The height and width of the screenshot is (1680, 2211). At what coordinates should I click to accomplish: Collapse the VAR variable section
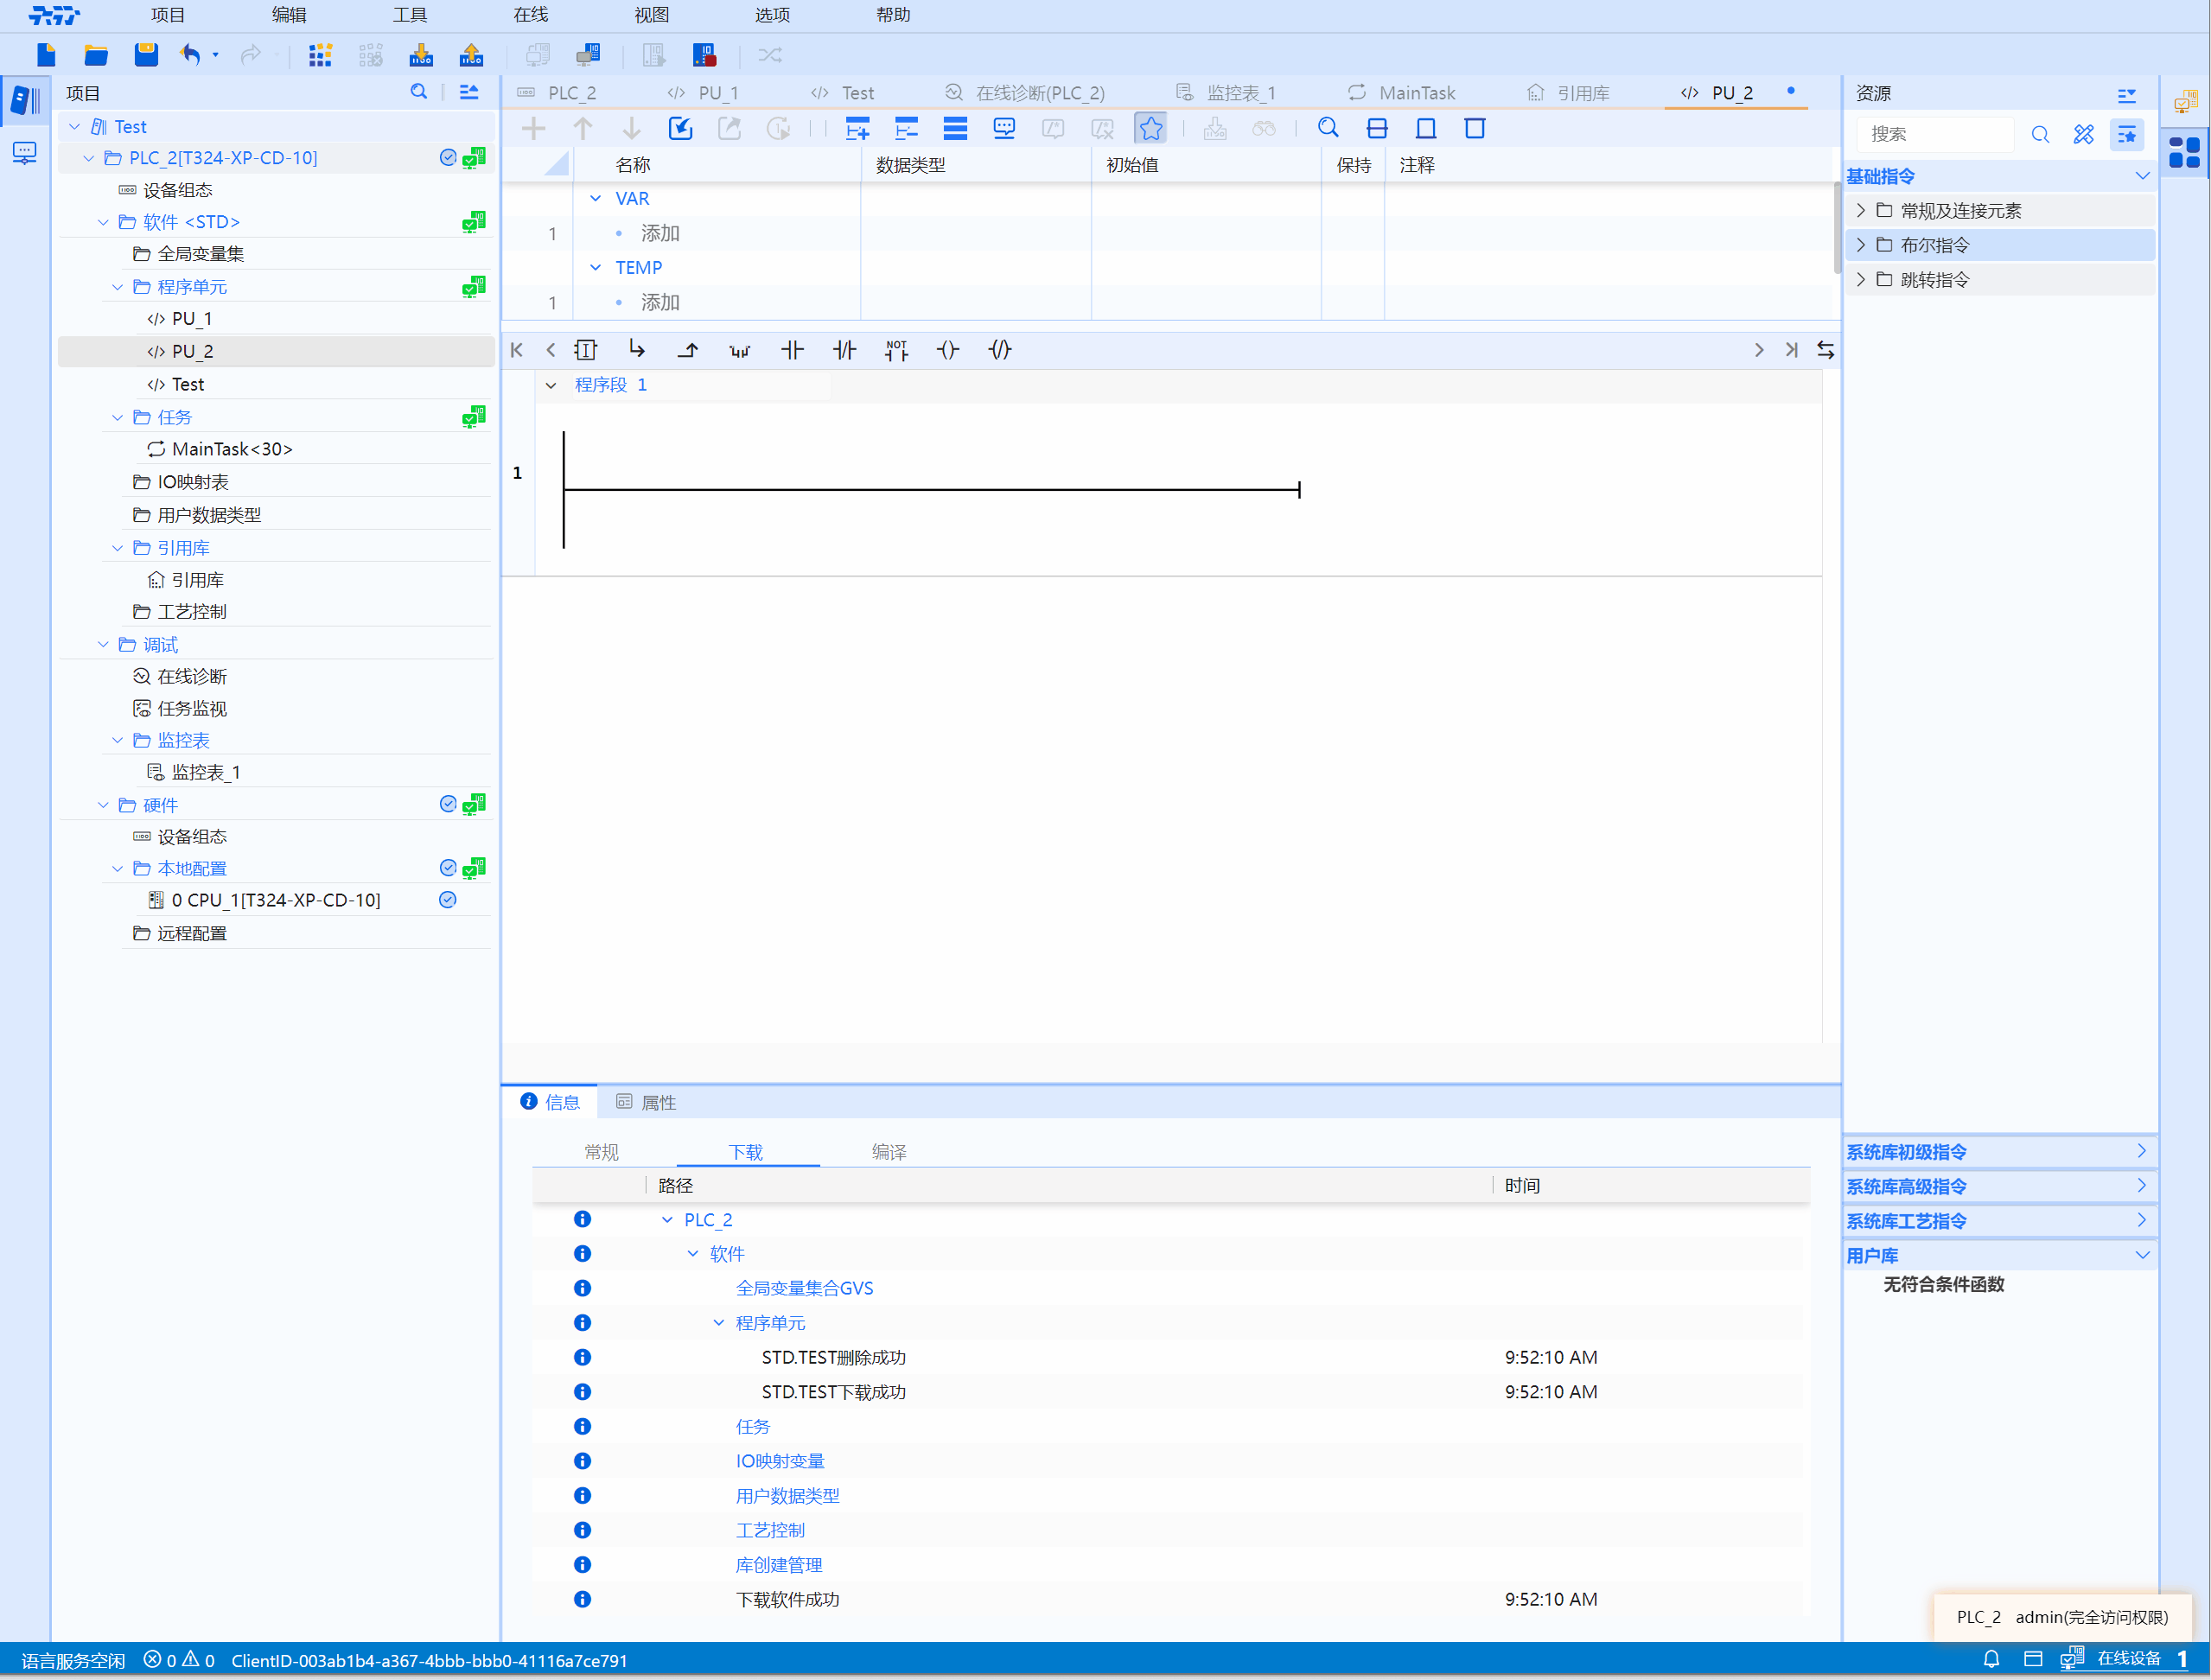[596, 199]
